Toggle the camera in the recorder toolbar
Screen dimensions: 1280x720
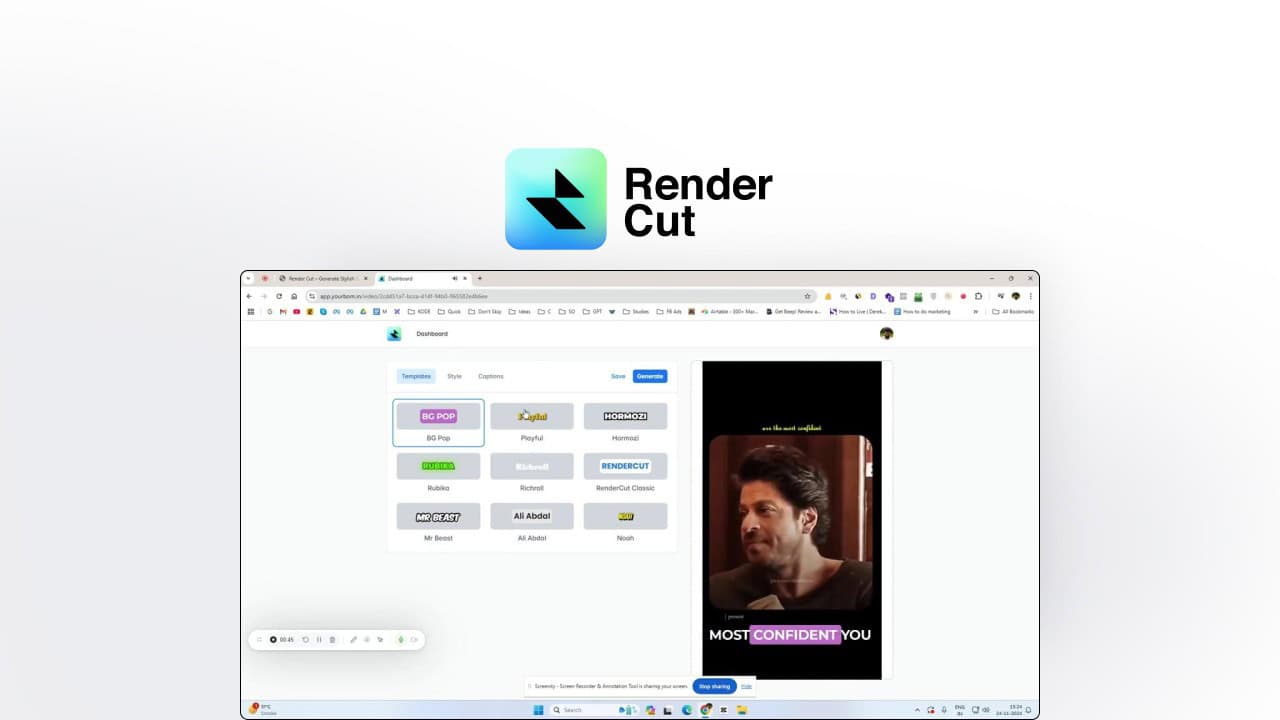coord(413,640)
